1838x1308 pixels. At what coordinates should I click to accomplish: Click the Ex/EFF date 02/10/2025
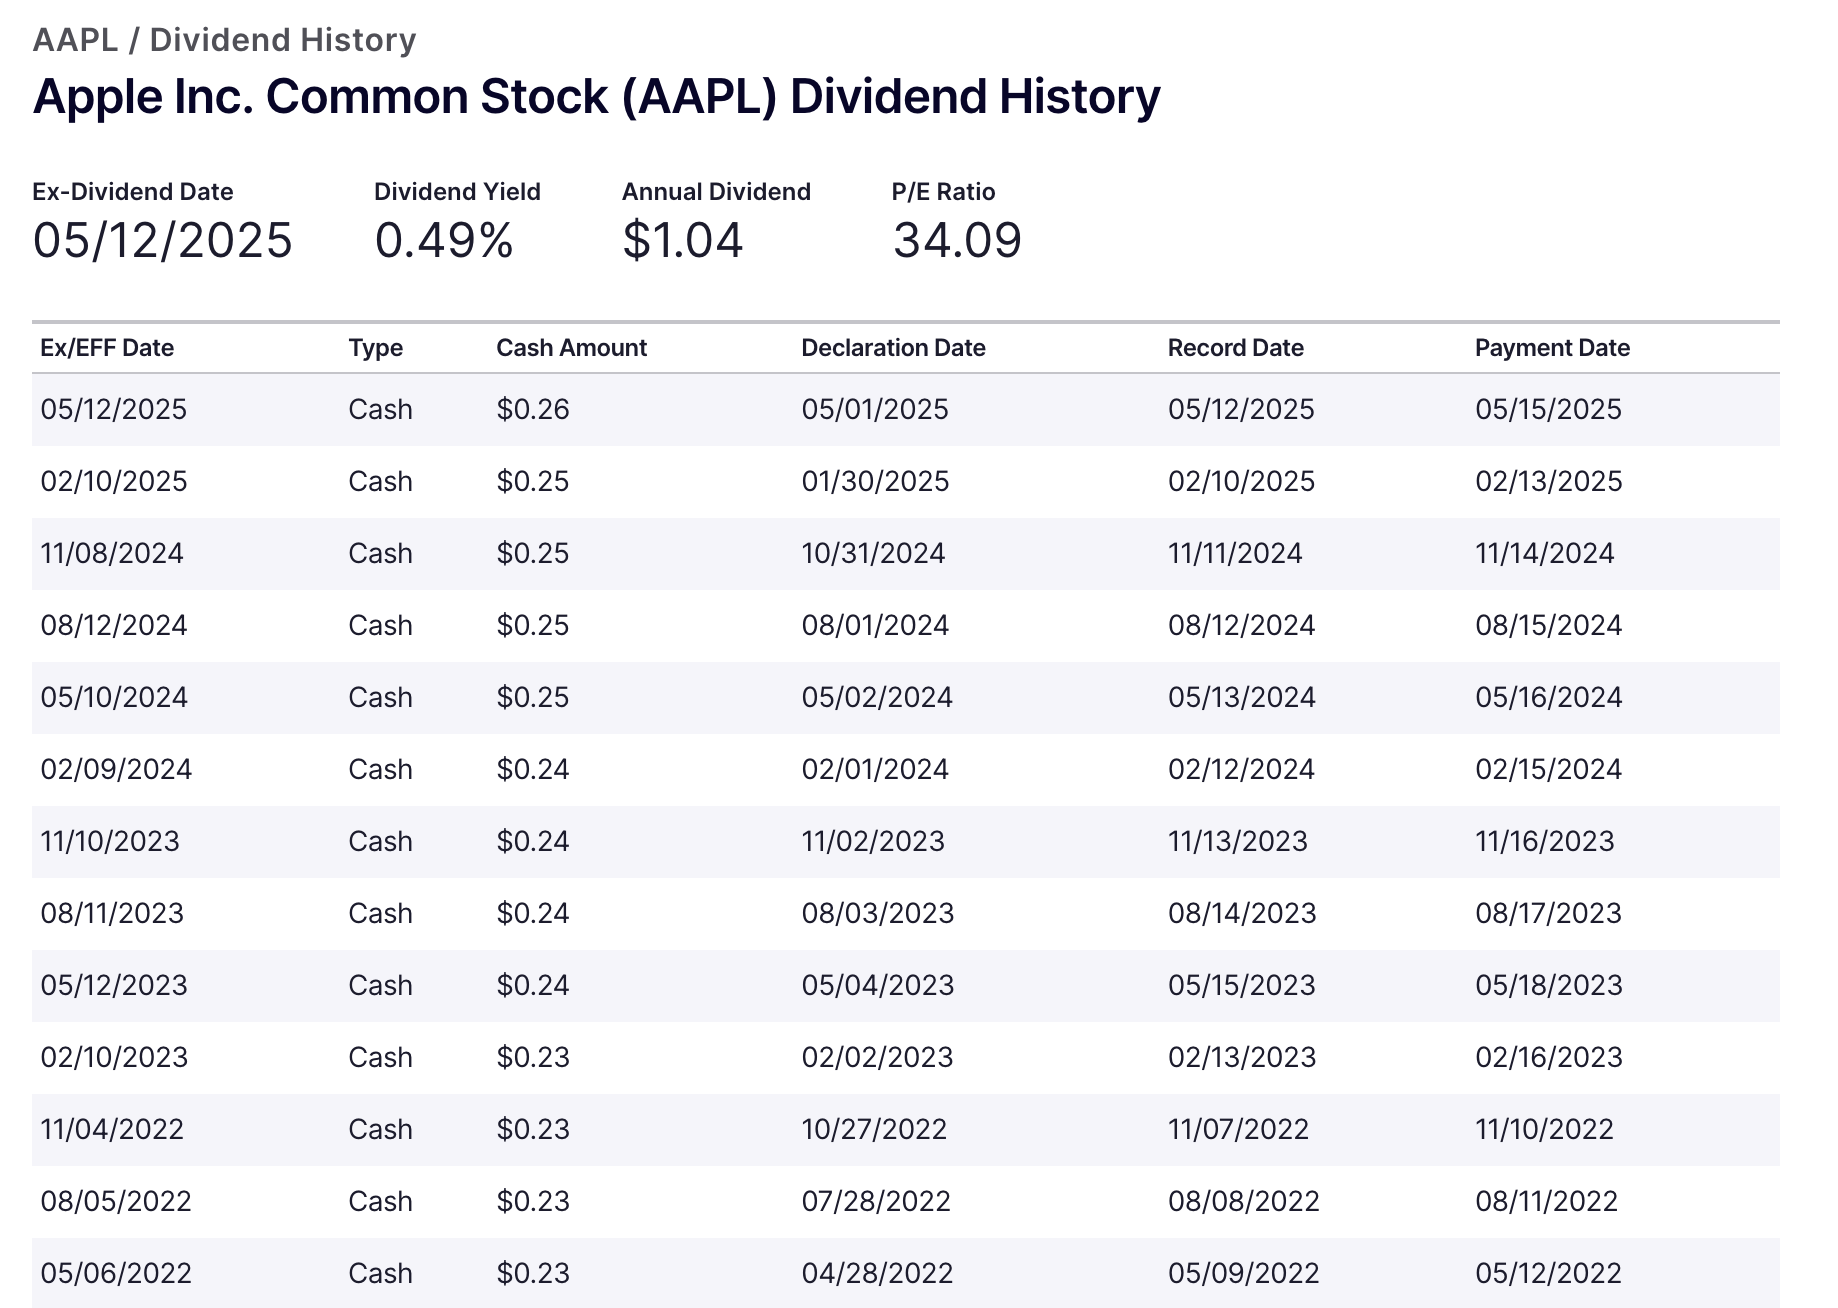[114, 481]
